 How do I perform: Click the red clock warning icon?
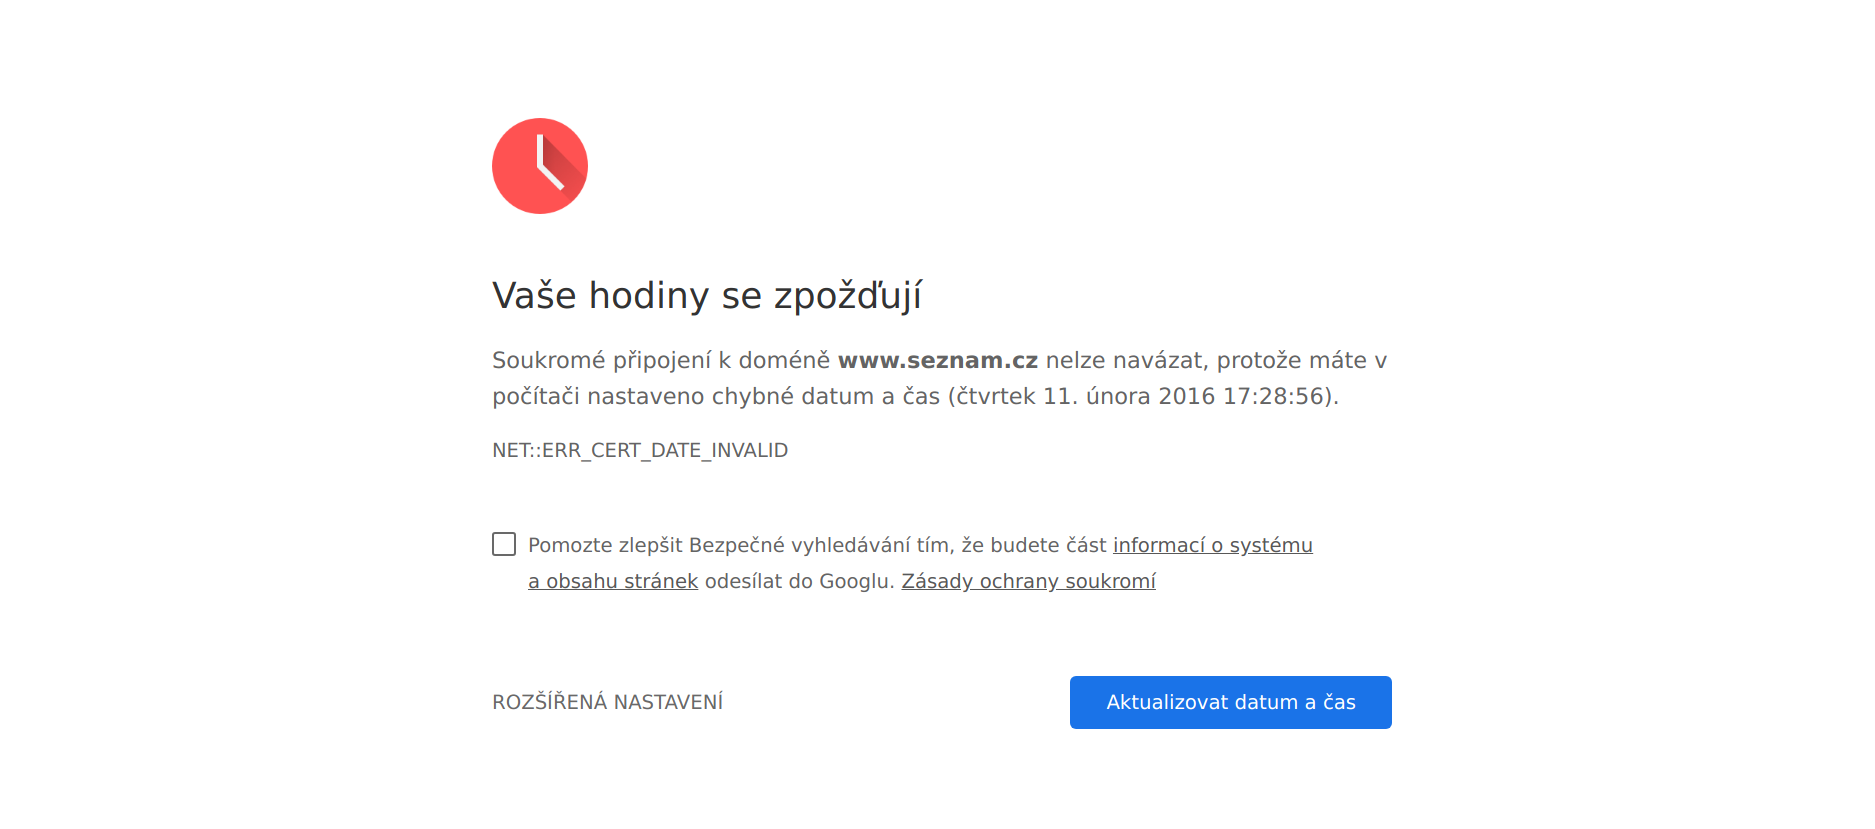point(540,166)
